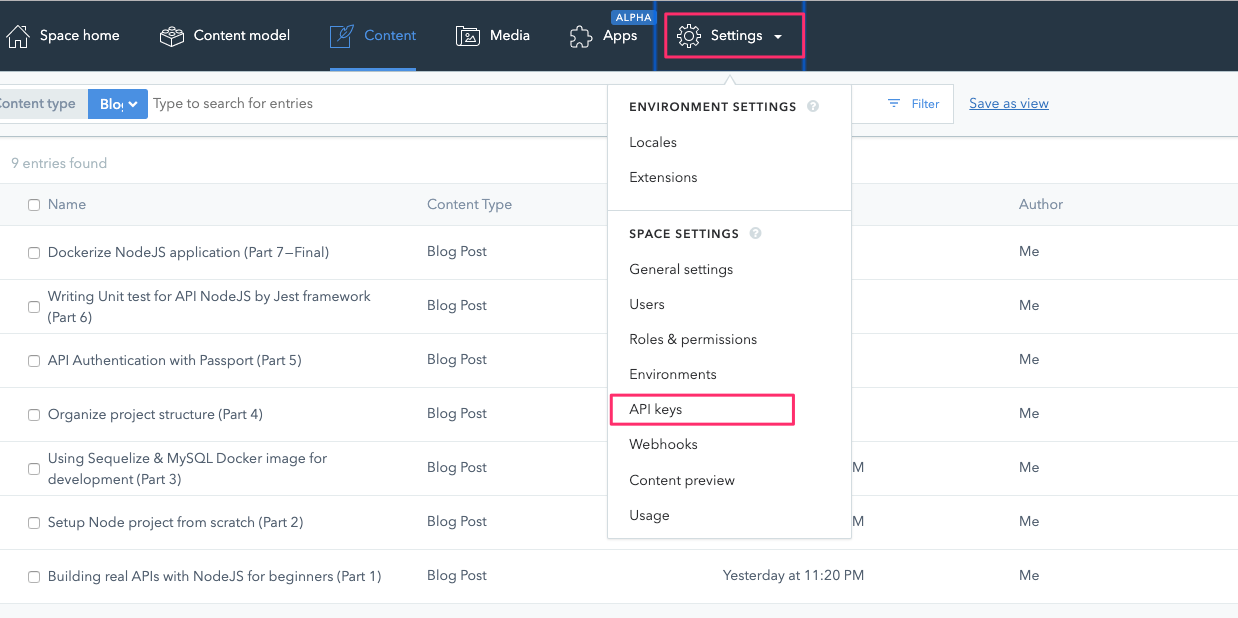Click the Save as view link
This screenshot has height=618, width=1238.
point(1008,103)
